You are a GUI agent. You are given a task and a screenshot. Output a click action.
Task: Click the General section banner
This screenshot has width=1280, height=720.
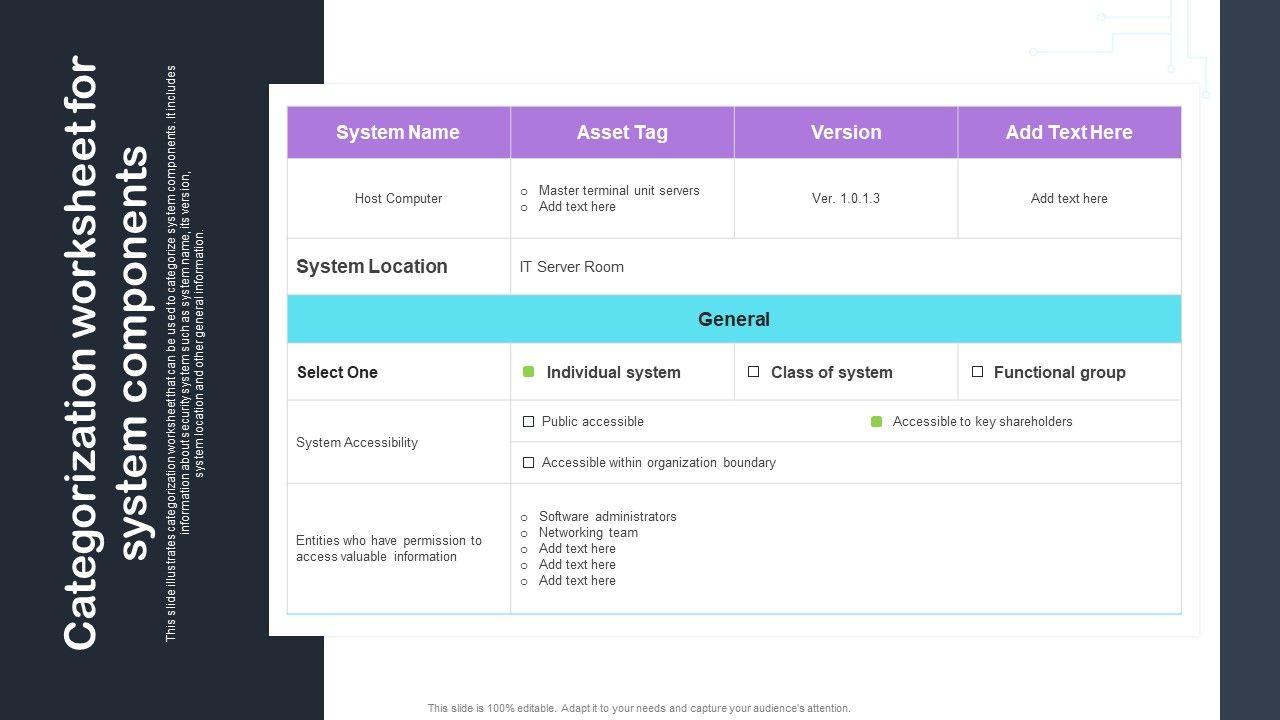[734, 319]
